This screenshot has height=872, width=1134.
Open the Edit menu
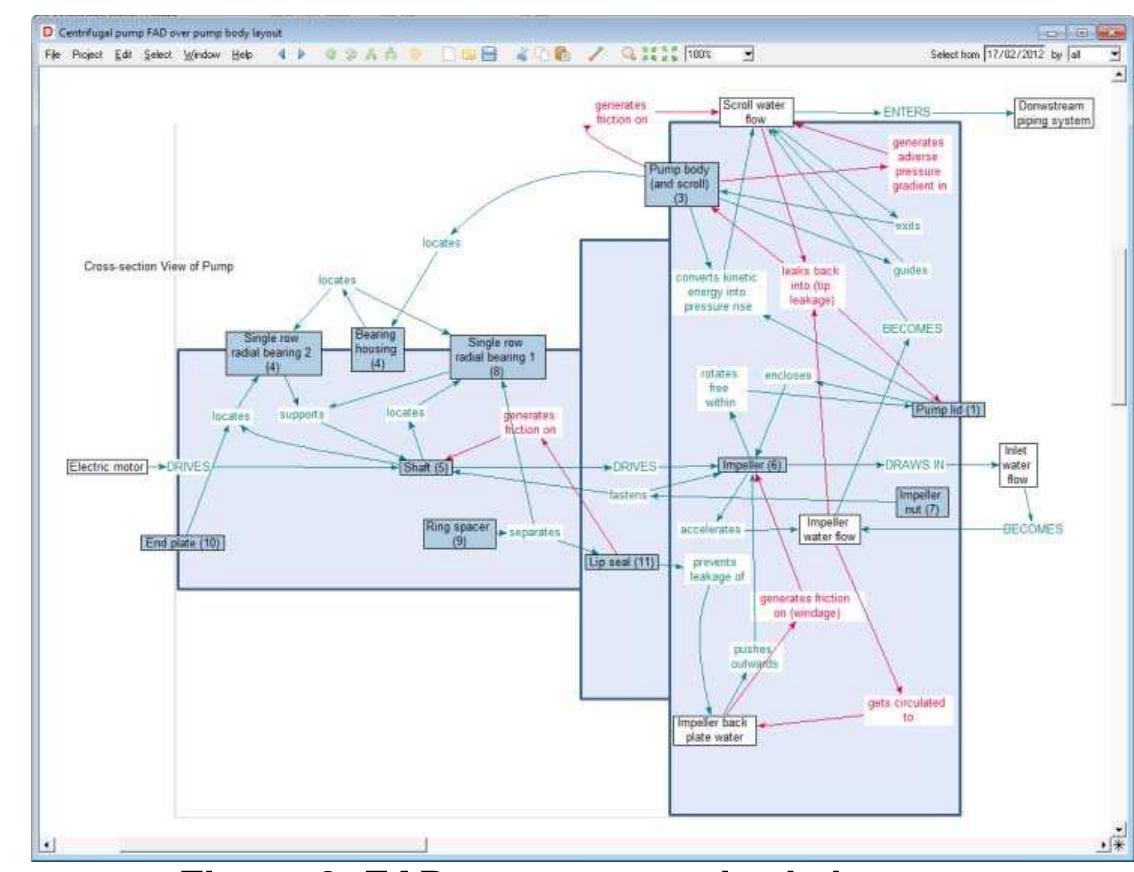point(124,54)
